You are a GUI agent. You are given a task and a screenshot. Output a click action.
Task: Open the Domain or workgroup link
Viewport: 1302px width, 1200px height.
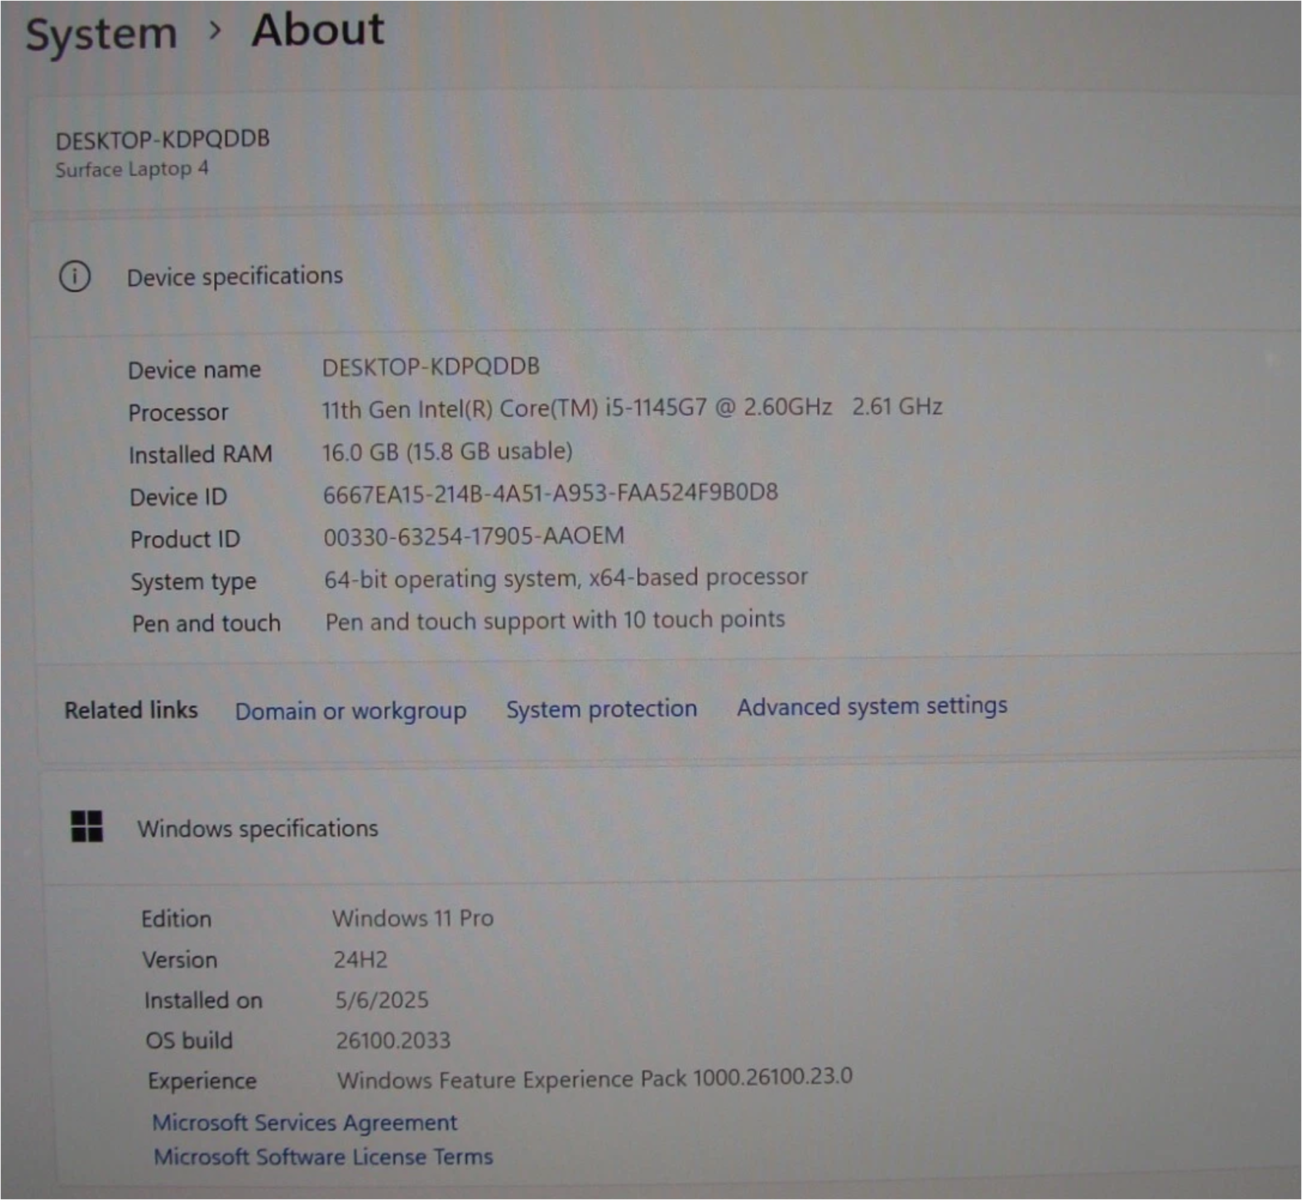pos(350,711)
